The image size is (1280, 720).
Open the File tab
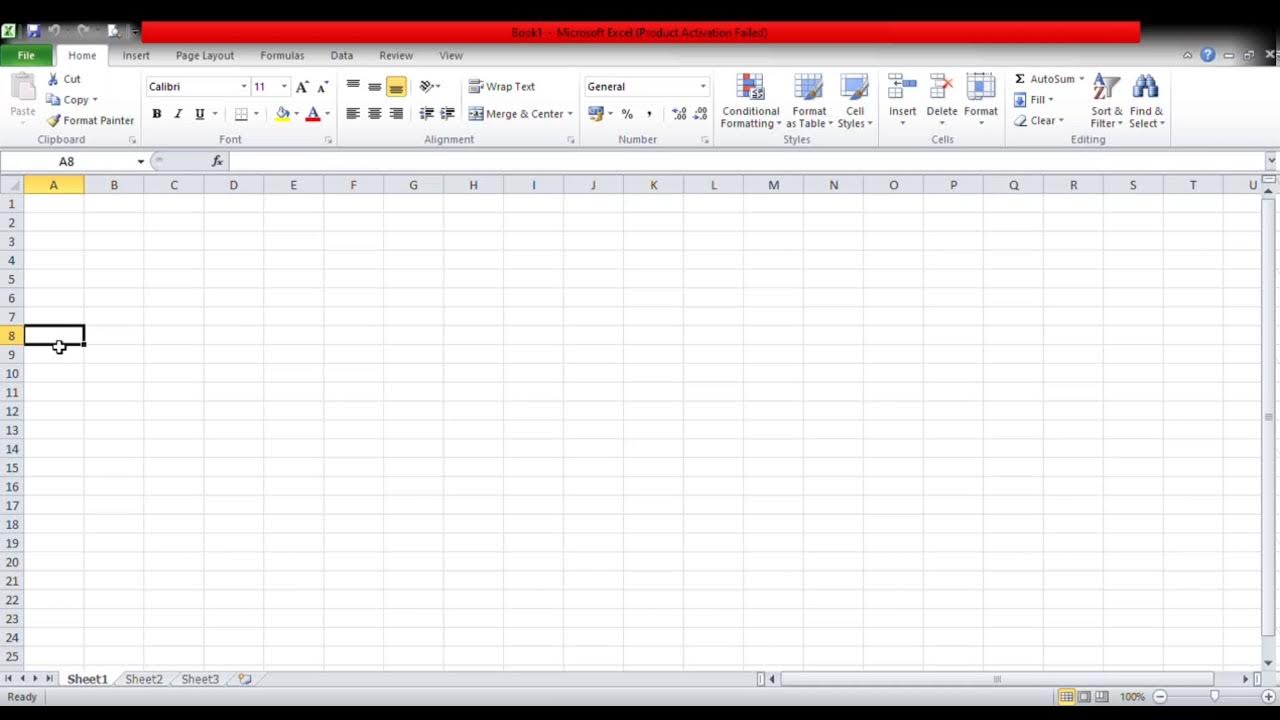pyautogui.click(x=26, y=56)
